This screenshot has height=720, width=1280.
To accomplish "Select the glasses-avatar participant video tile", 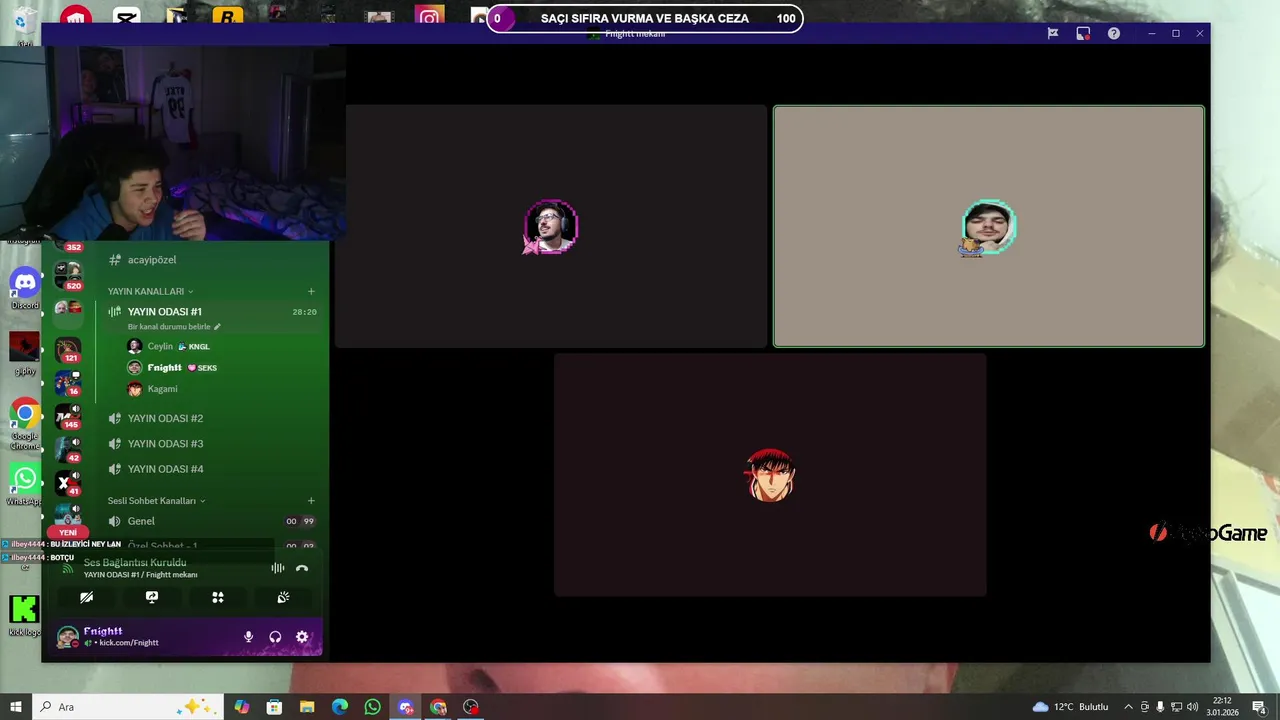I will [550, 226].
